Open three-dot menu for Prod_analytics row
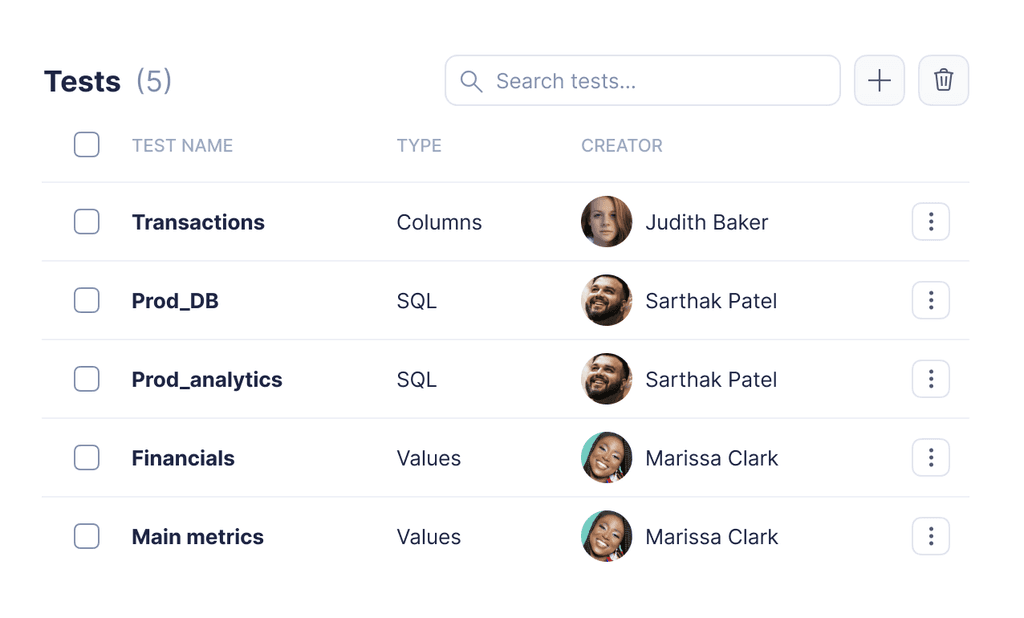Viewport: 1024px width, 618px height. (931, 379)
